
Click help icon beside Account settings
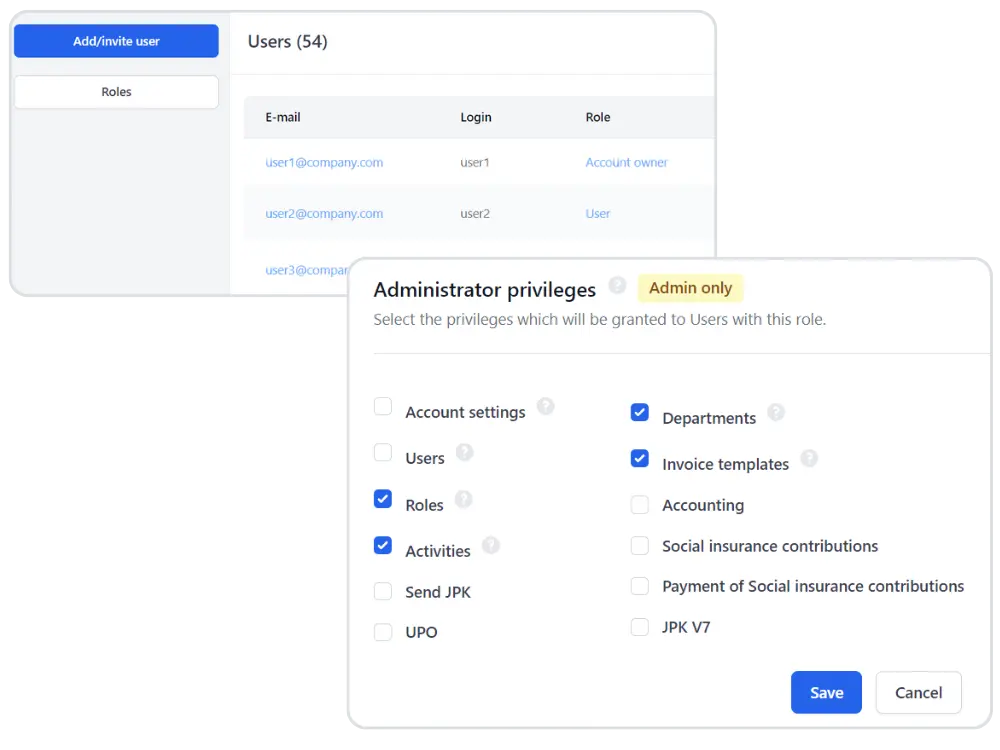tap(545, 406)
